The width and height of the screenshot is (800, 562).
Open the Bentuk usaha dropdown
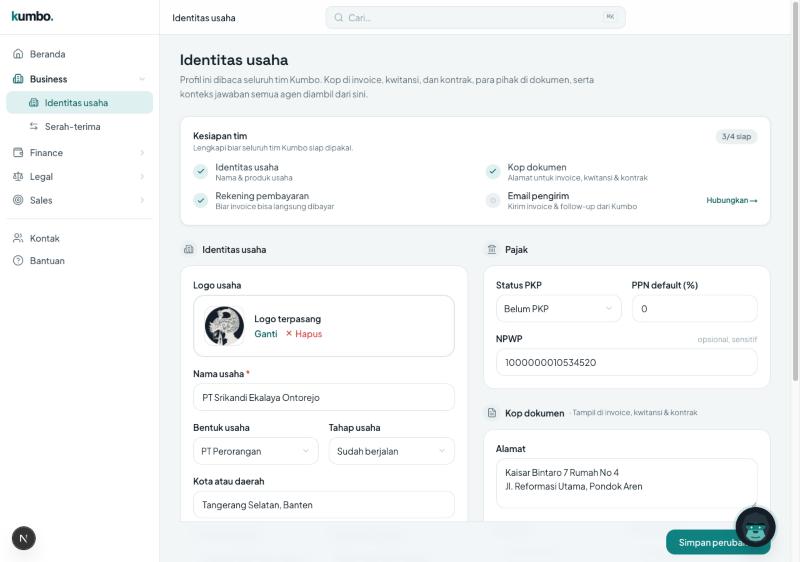(x=256, y=451)
